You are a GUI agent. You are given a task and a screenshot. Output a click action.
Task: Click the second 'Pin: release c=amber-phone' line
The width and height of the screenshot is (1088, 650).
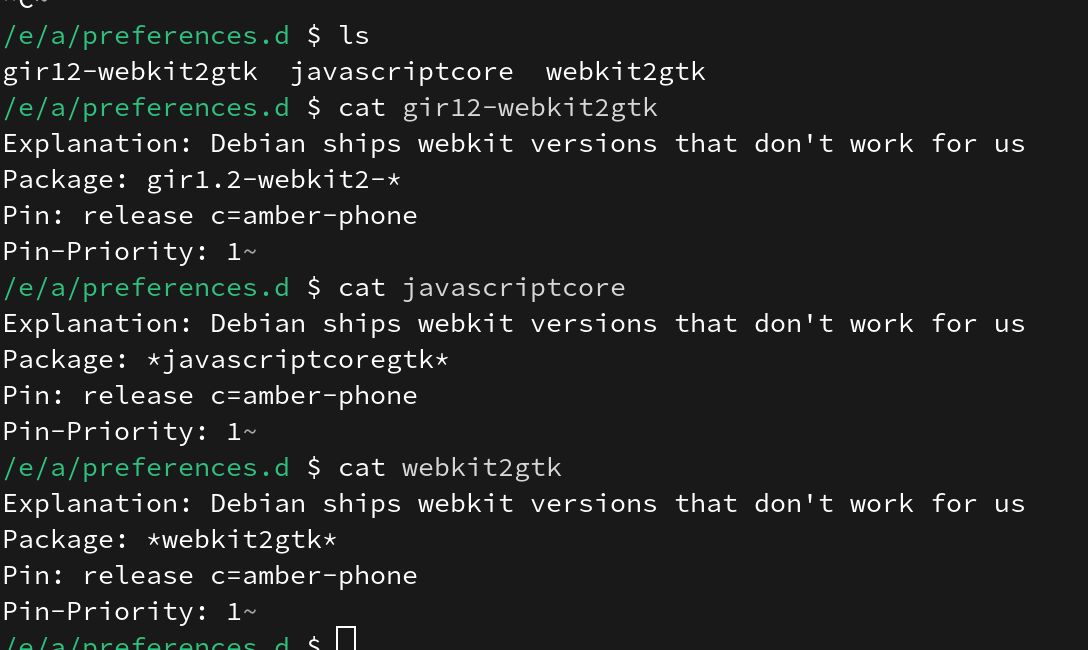click(x=210, y=395)
